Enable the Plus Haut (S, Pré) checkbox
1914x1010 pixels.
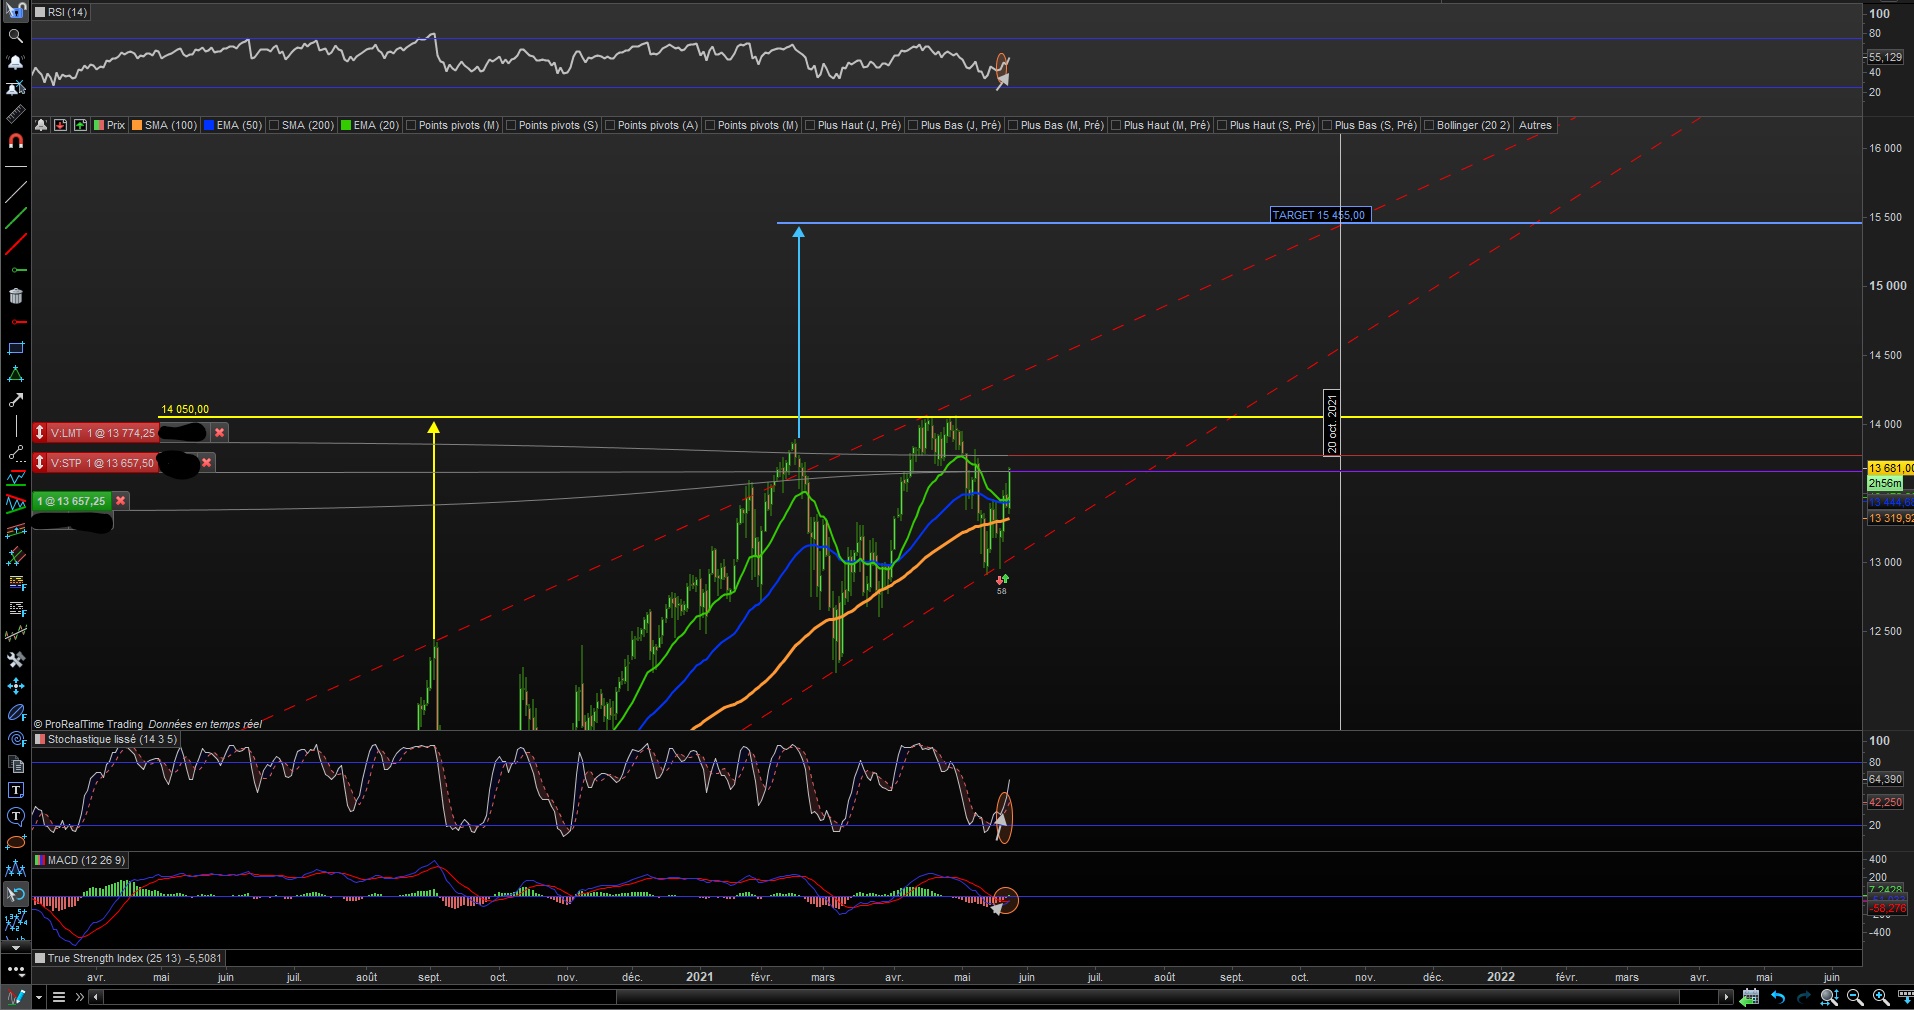[1222, 125]
